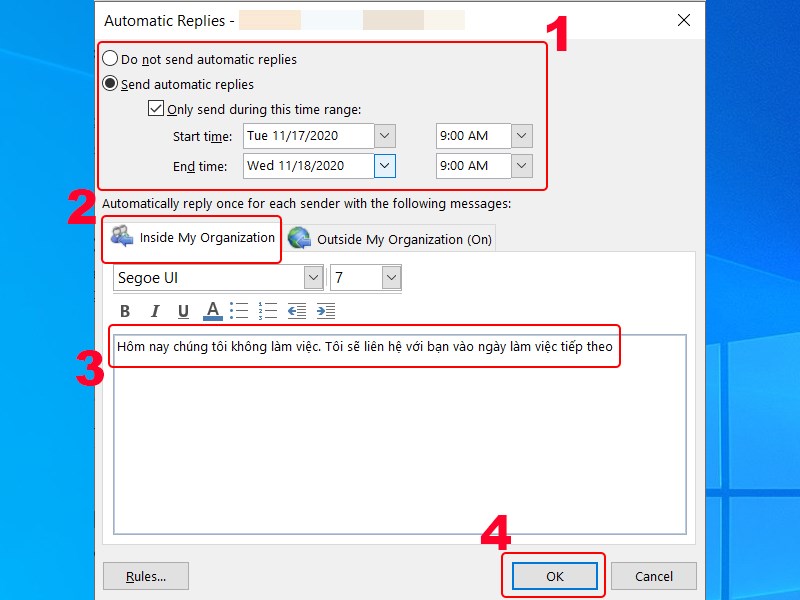Viewport: 800px width, 600px height.
Task: Insert a numbered list
Action: 267,311
